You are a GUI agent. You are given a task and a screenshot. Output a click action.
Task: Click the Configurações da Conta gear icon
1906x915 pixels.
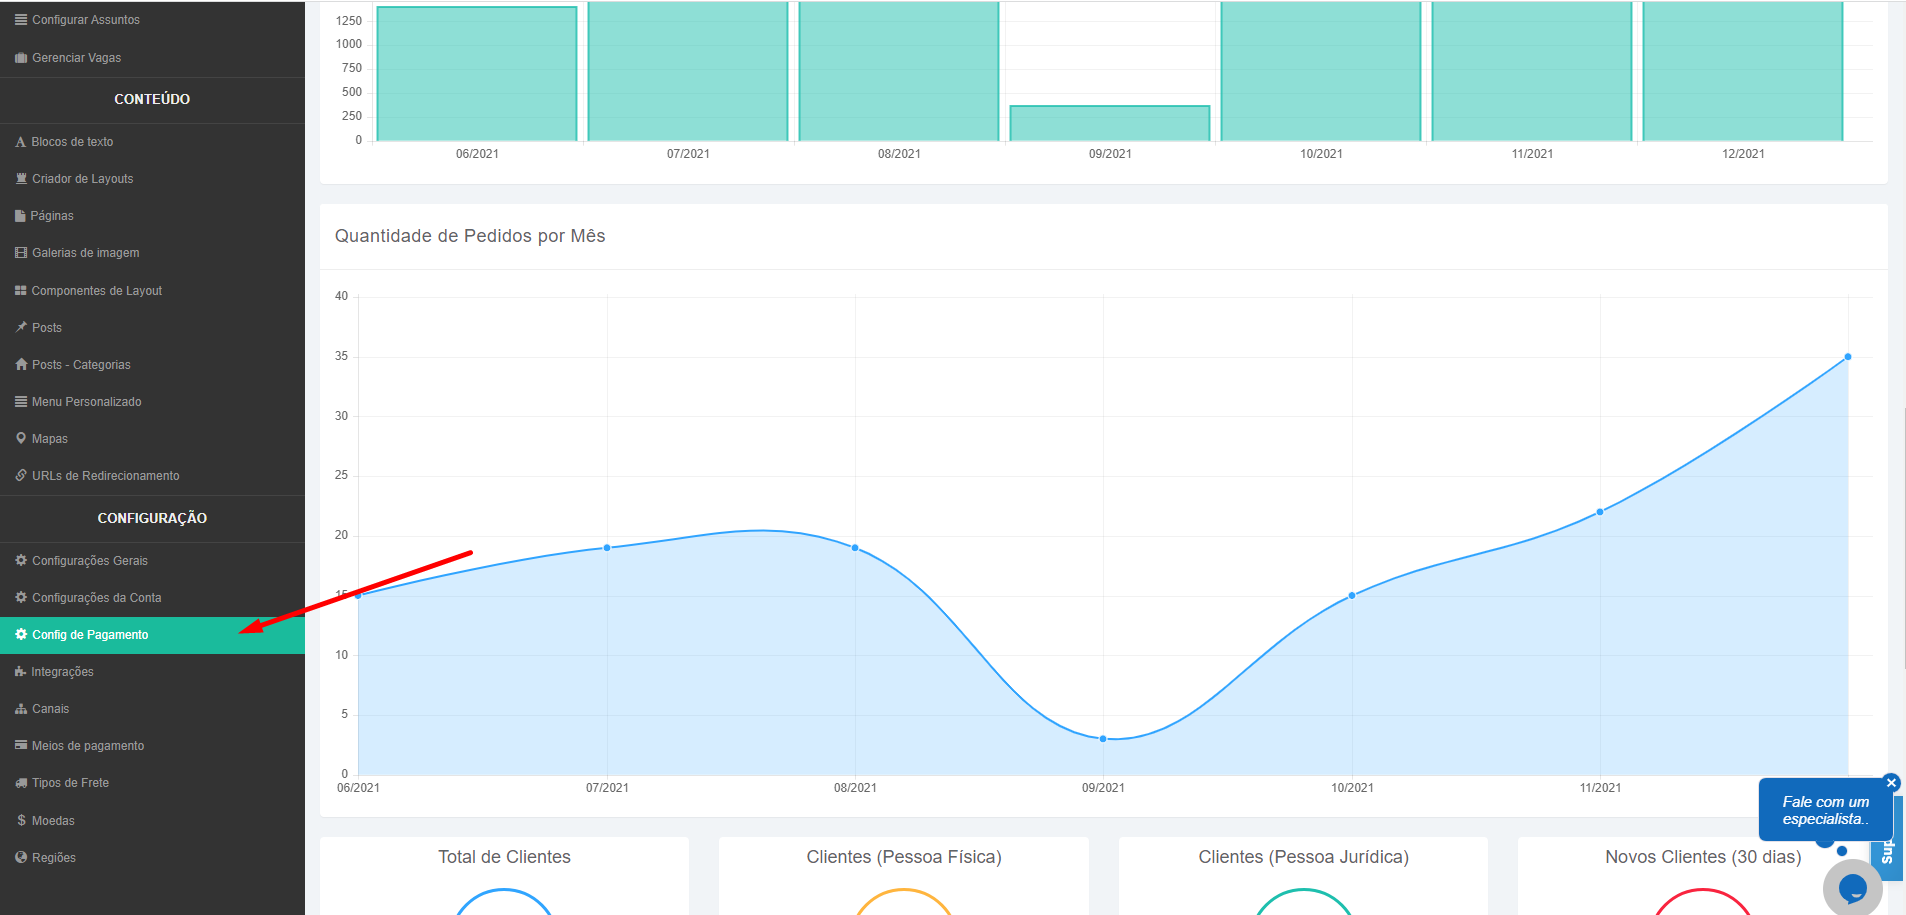pos(21,598)
